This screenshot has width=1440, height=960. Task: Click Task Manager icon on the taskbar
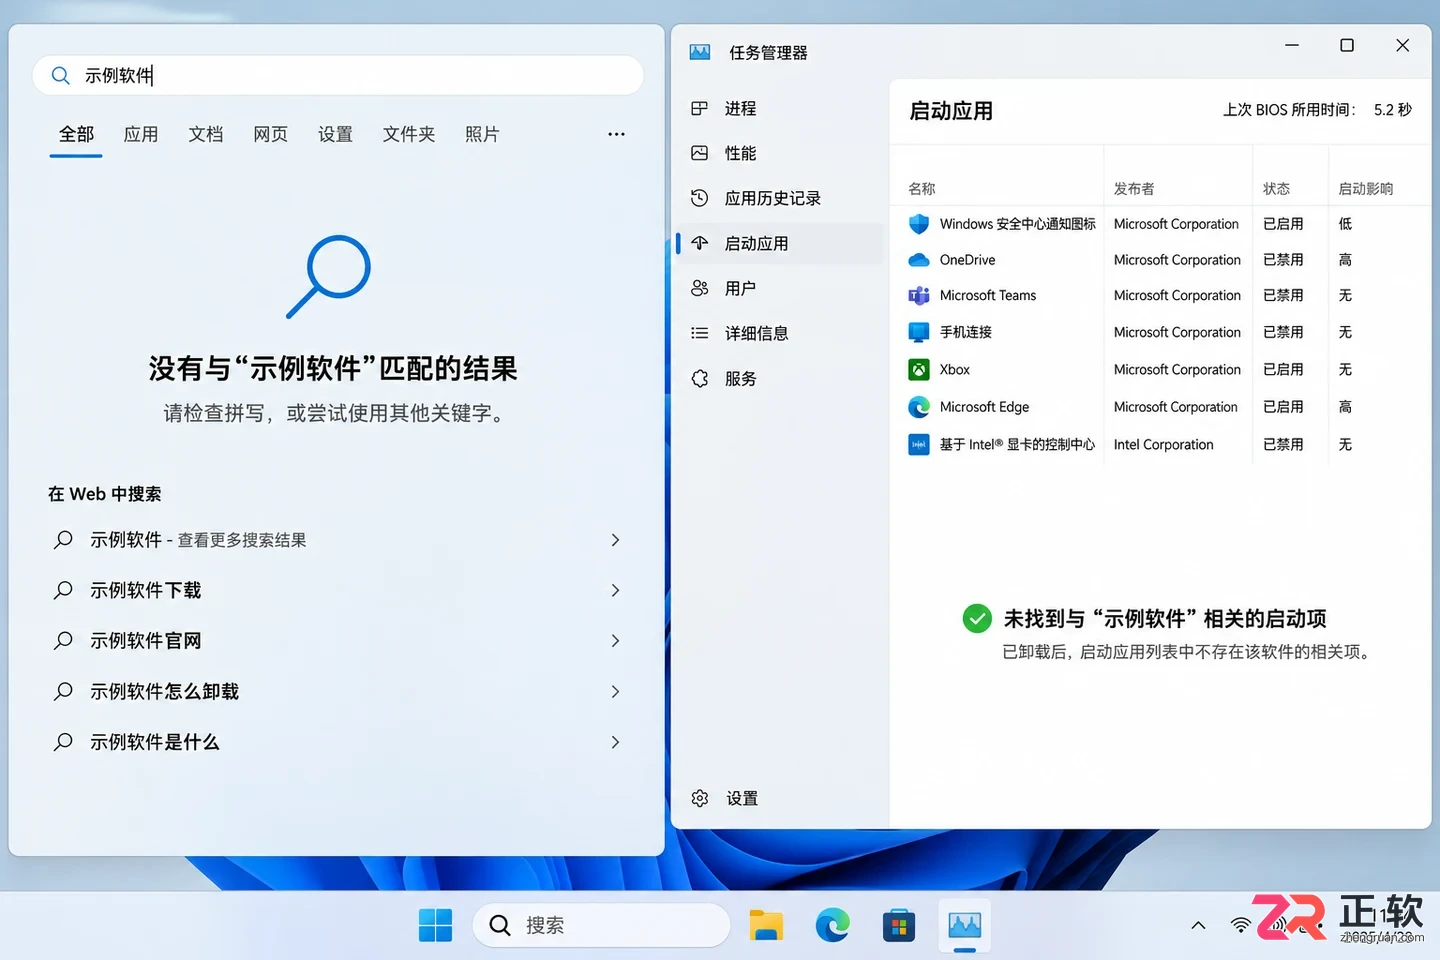[964, 925]
